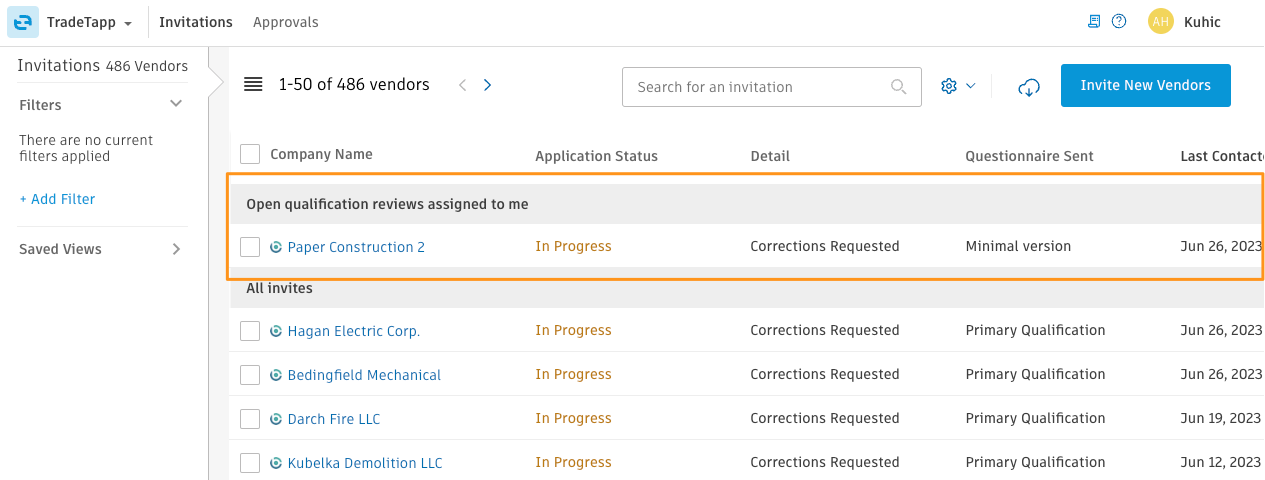1265x480 pixels.
Task: Click the cloud download export icon
Action: pyautogui.click(x=1028, y=88)
